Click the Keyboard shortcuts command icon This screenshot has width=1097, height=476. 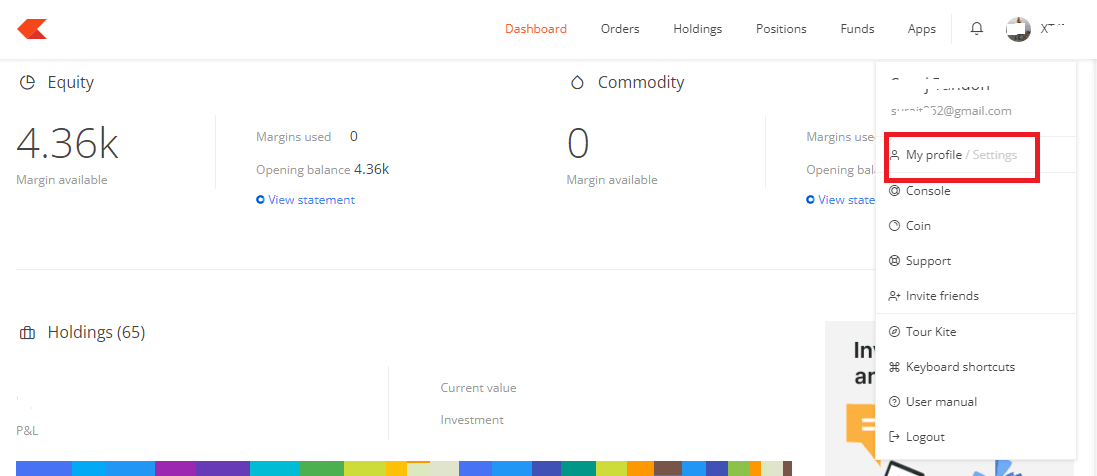pyautogui.click(x=894, y=367)
